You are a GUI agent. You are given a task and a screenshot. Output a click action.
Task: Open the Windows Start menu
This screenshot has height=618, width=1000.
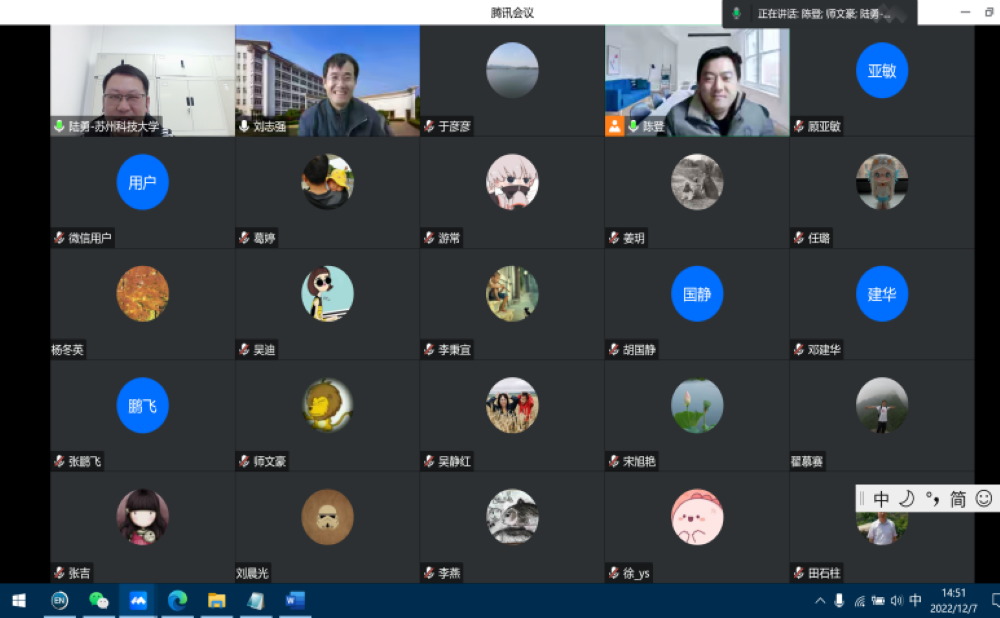pyautogui.click(x=18, y=600)
